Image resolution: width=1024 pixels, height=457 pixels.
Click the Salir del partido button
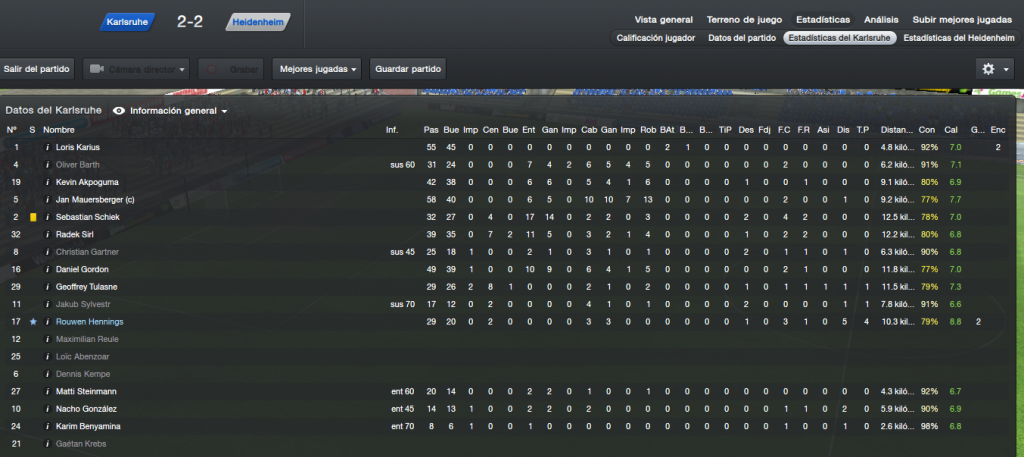pyautogui.click(x=37, y=69)
